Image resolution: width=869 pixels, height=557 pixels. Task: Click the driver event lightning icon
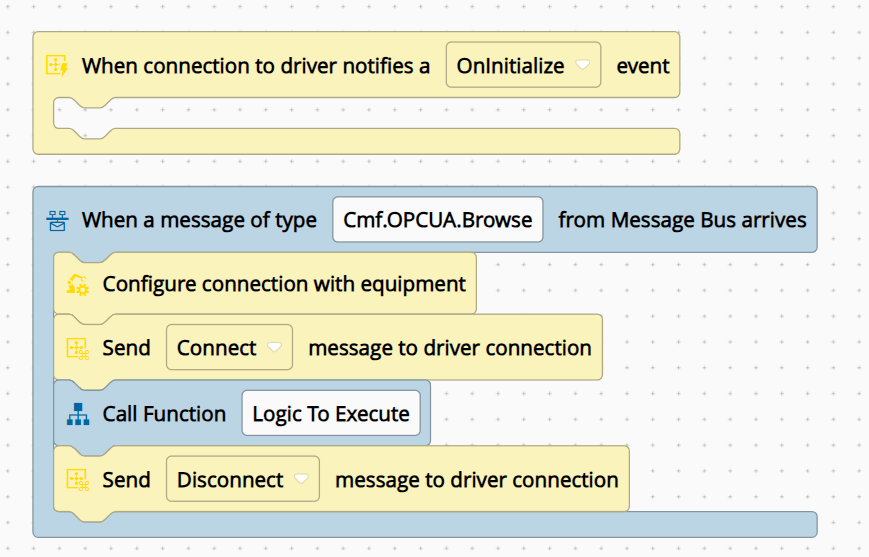(x=57, y=65)
